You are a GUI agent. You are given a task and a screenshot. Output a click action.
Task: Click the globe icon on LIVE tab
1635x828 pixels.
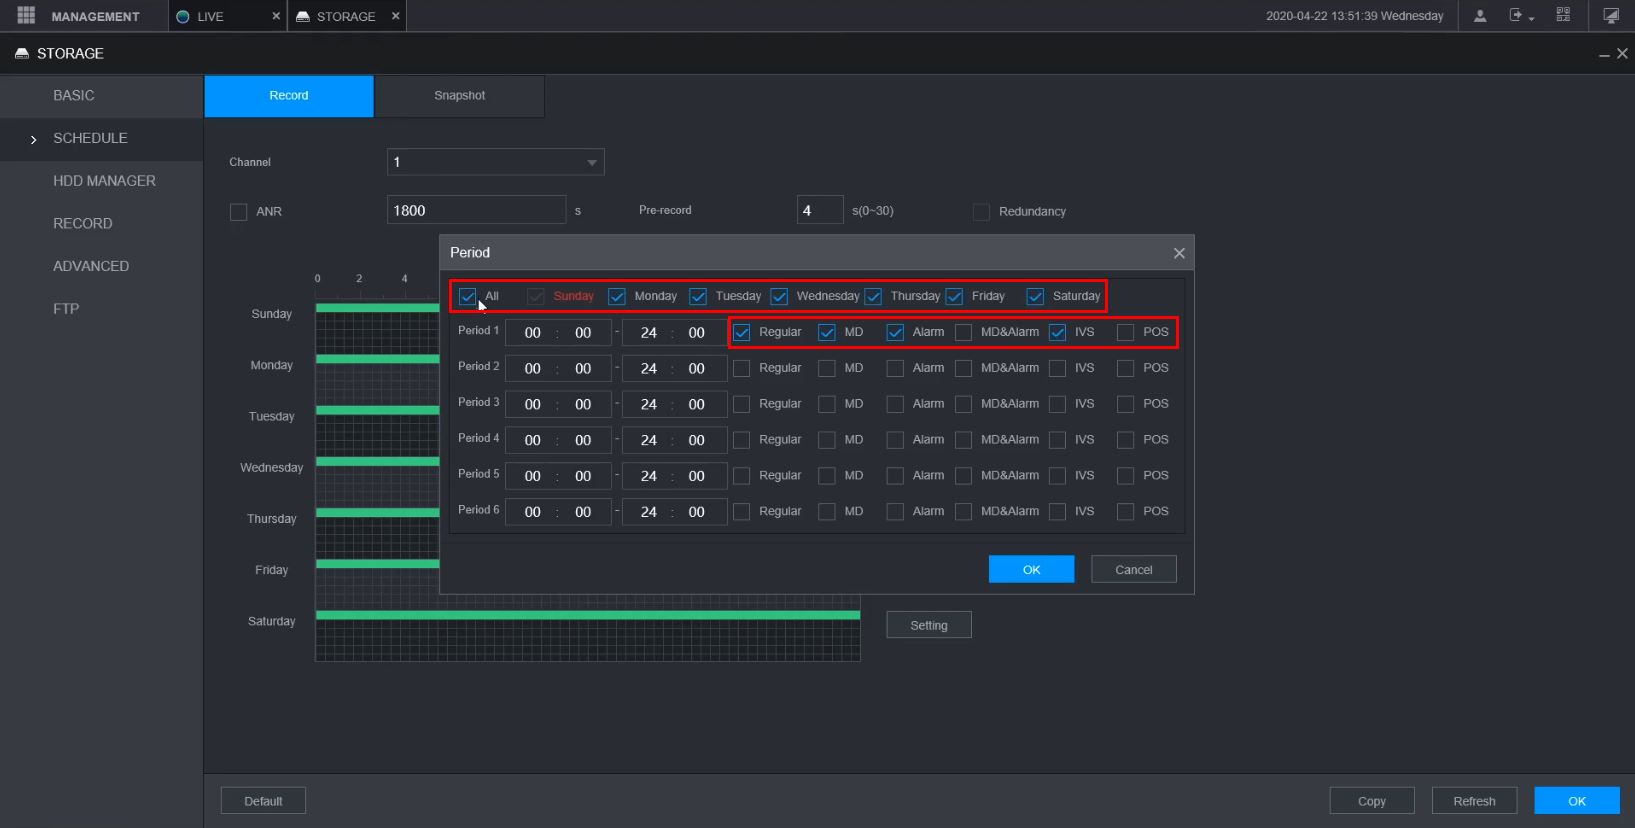tap(183, 17)
